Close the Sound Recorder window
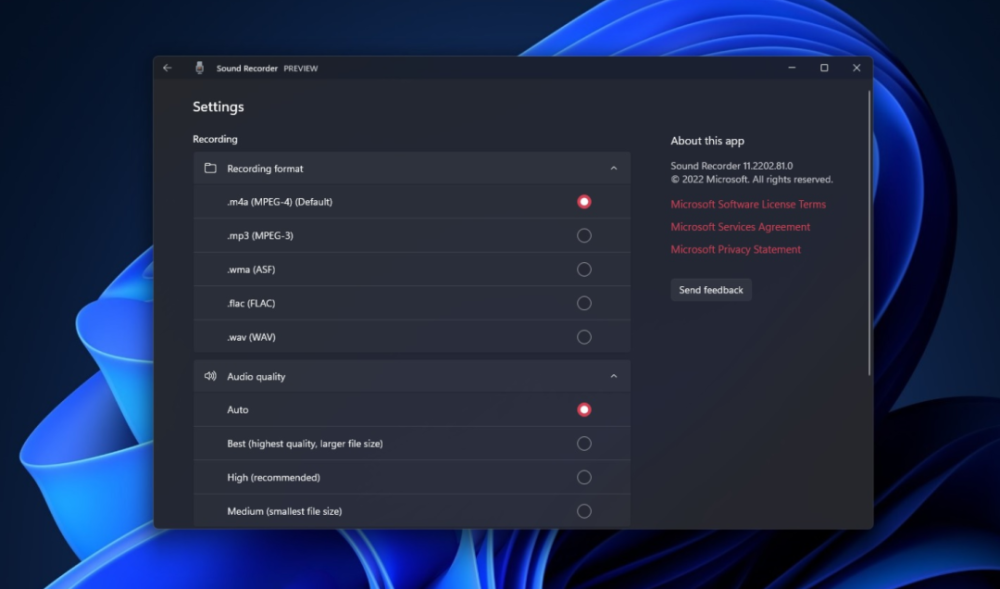 click(857, 68)
